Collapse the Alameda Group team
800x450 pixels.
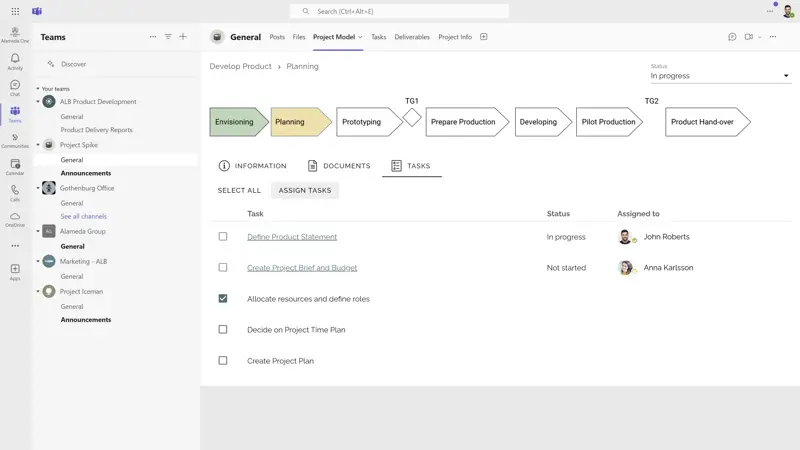pos(38,231)
